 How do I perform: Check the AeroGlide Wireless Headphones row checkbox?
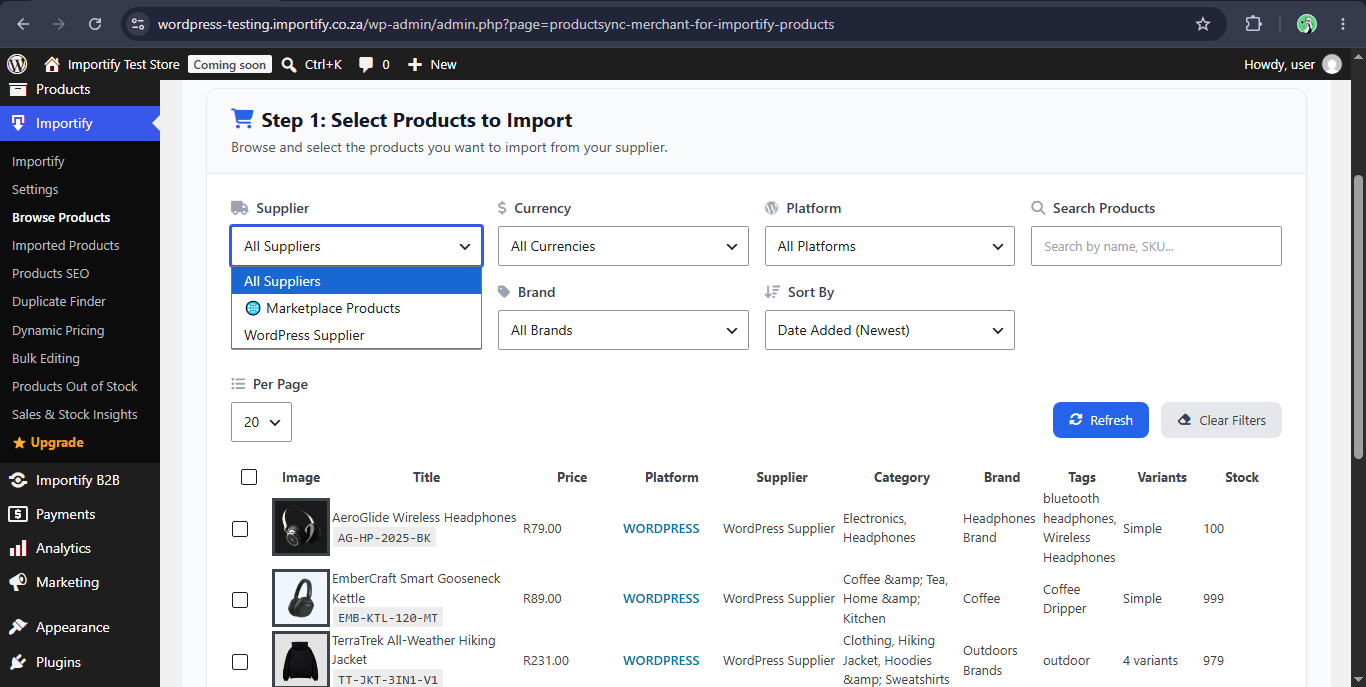point(240,528)
